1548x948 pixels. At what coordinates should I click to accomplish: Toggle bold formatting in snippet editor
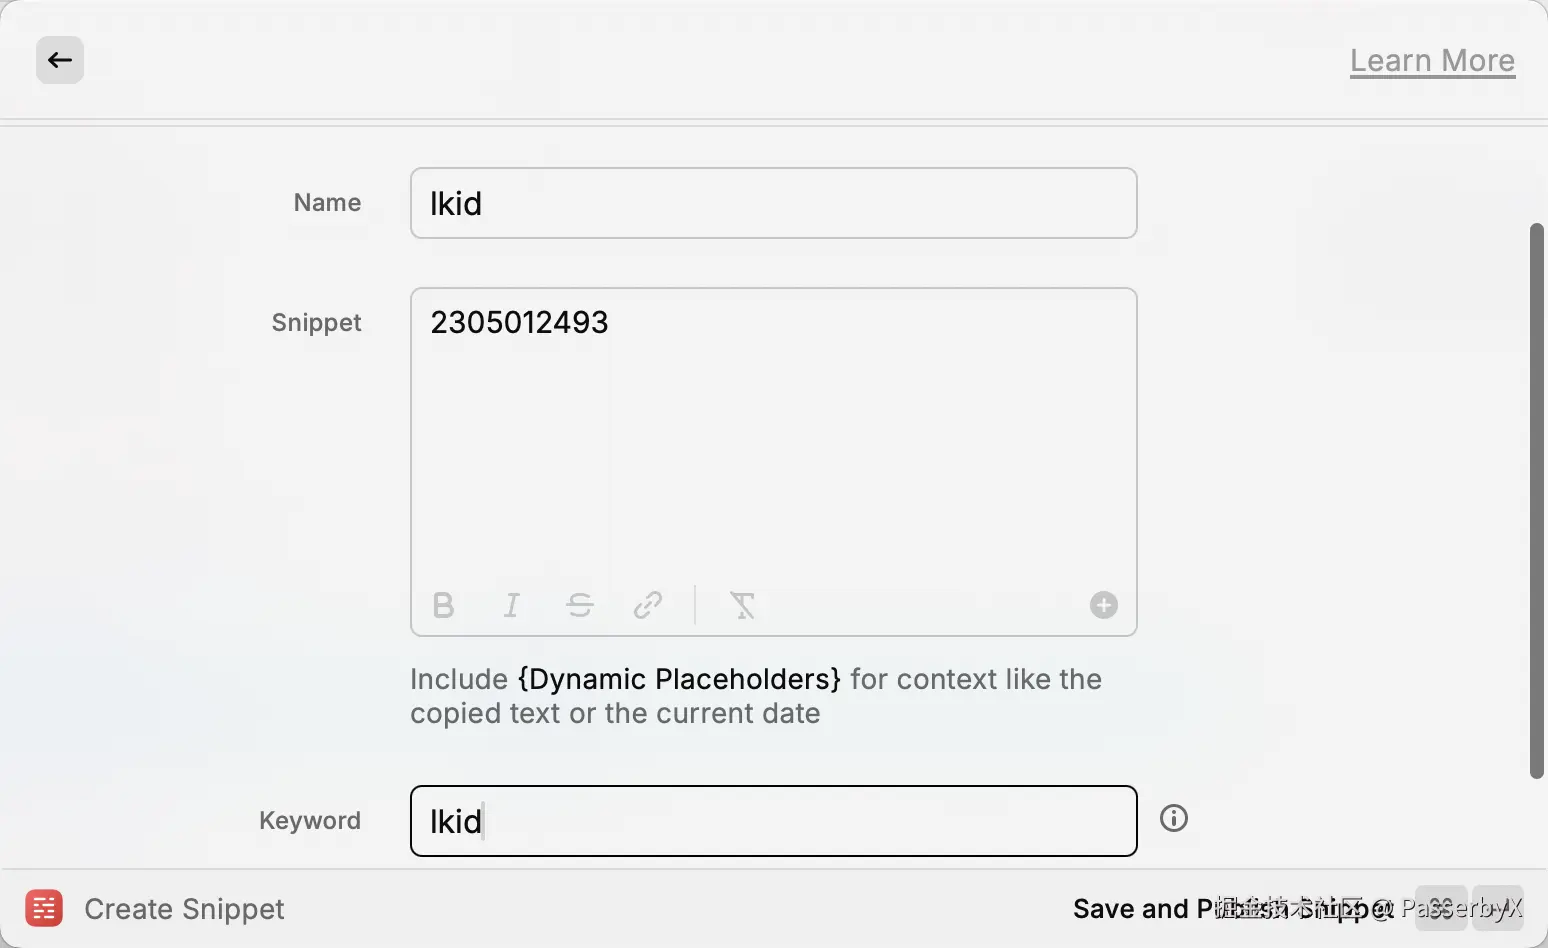click(x=444, y=605)
